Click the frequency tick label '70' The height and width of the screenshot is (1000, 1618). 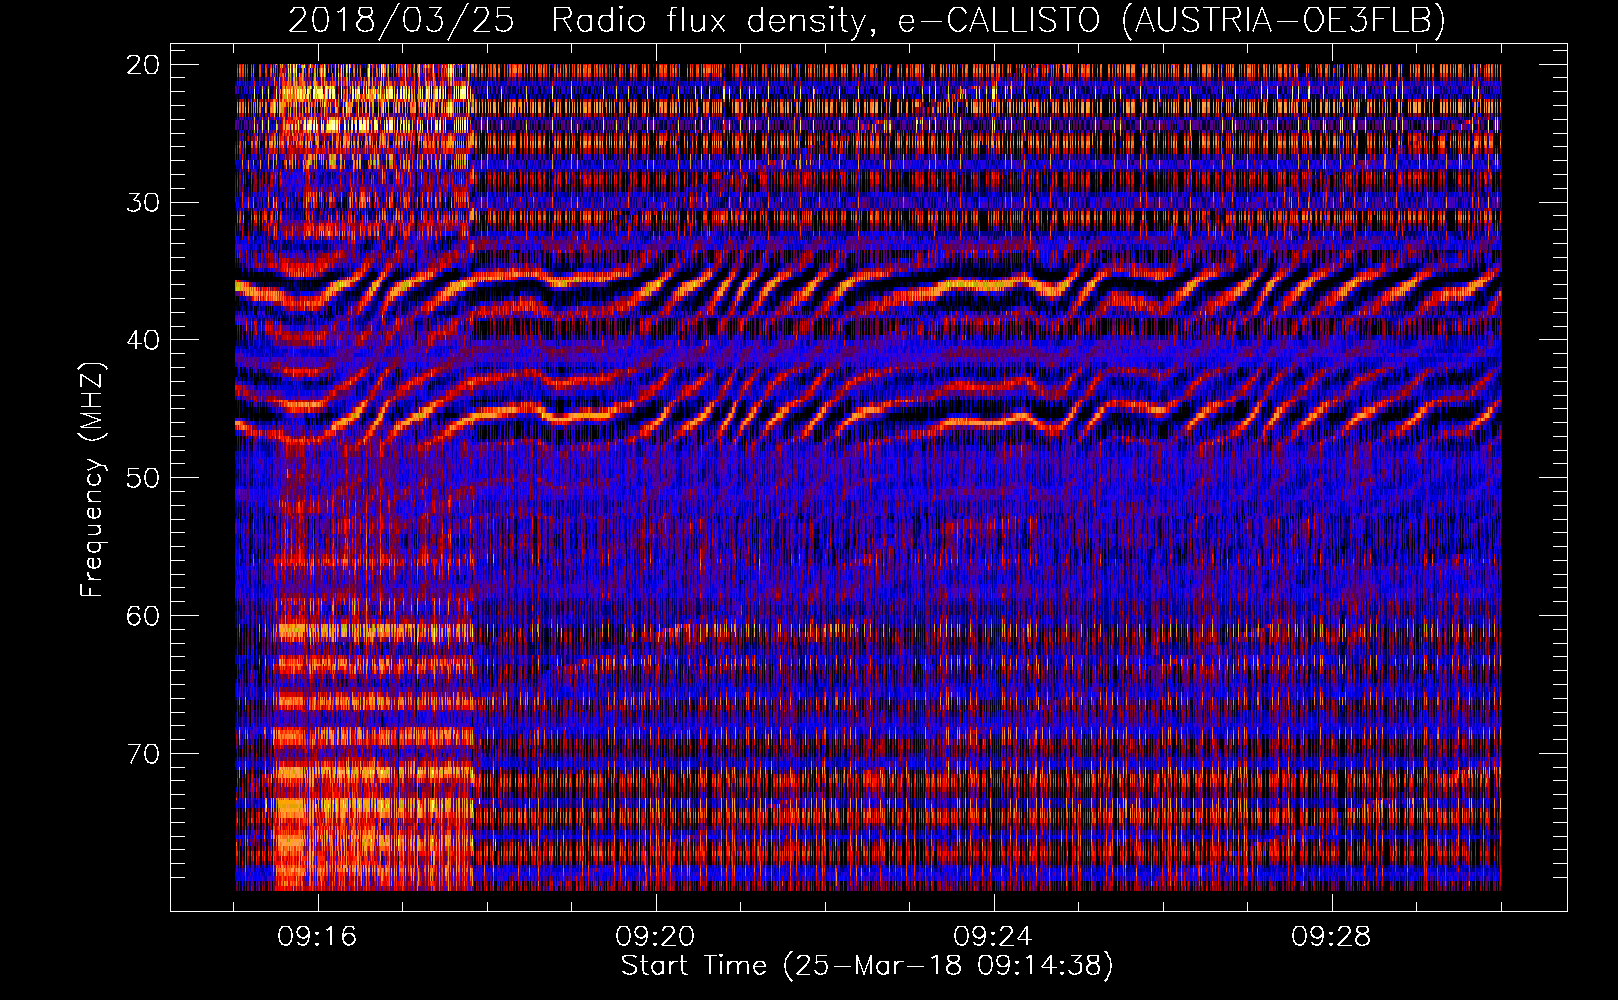[x=144, y=753]
